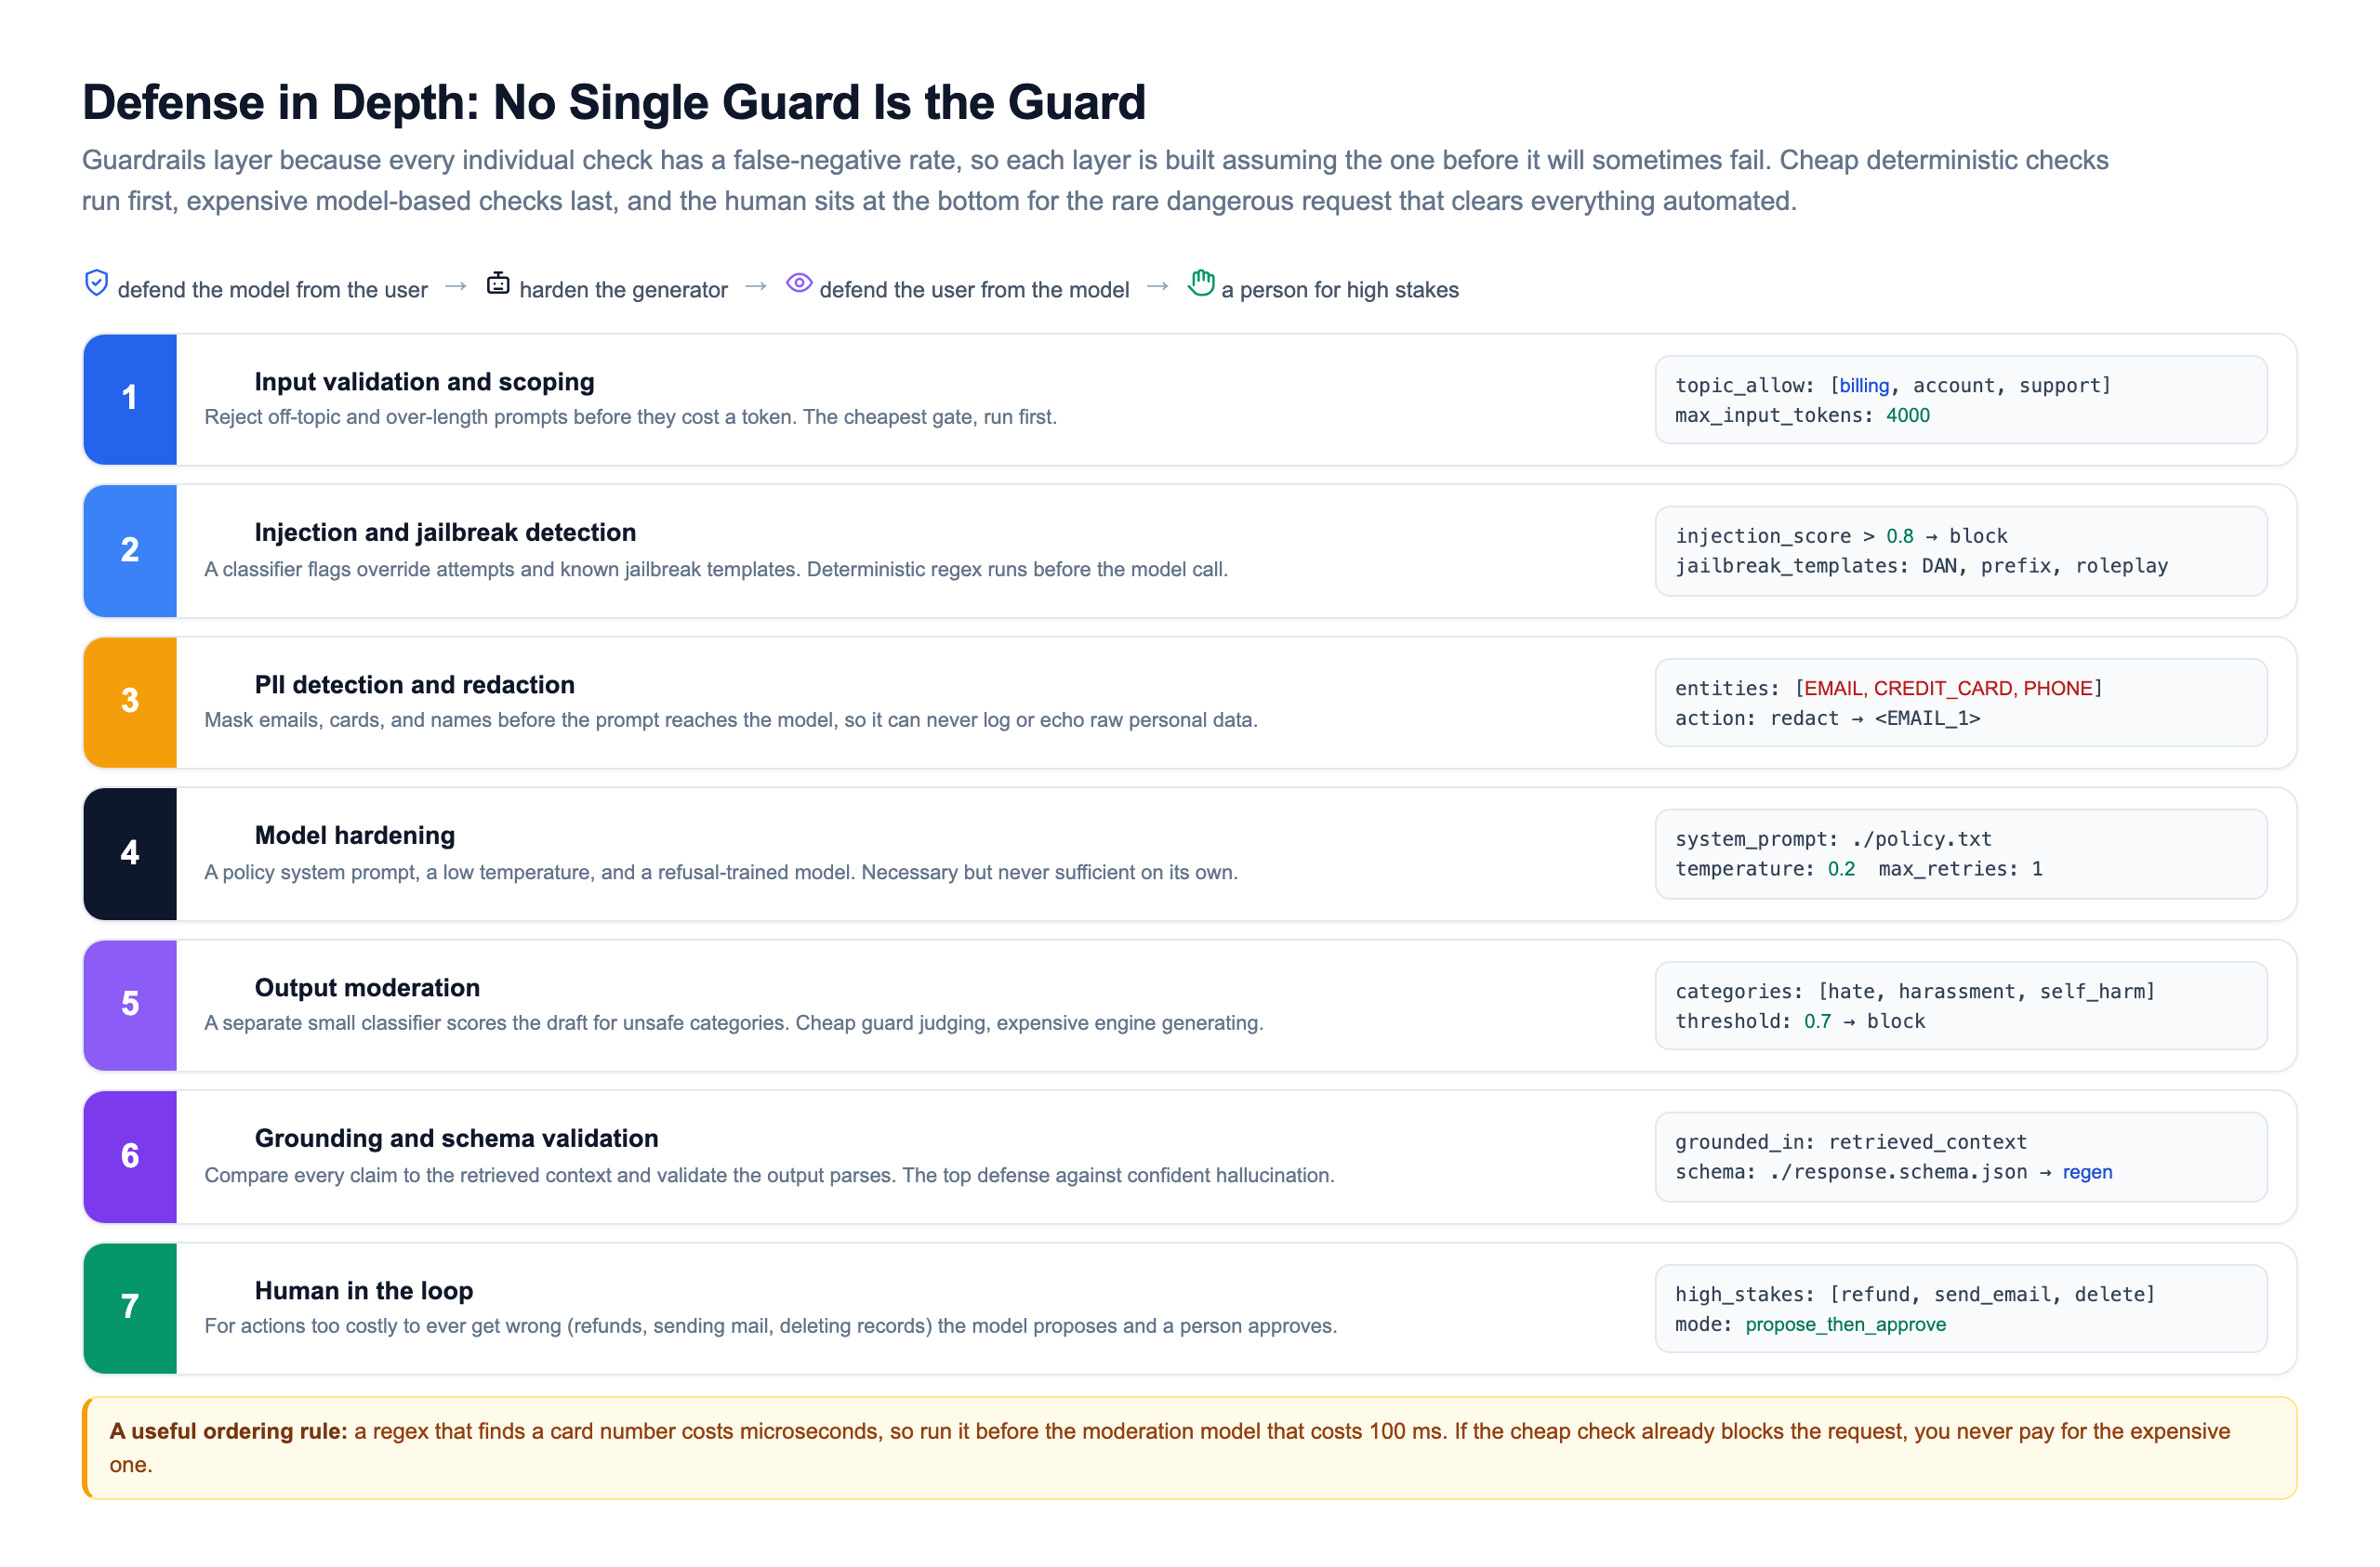Click the Input validation and scoping heading
Viewport: 2380px width, 1567px height.
(x=424, y=382)
